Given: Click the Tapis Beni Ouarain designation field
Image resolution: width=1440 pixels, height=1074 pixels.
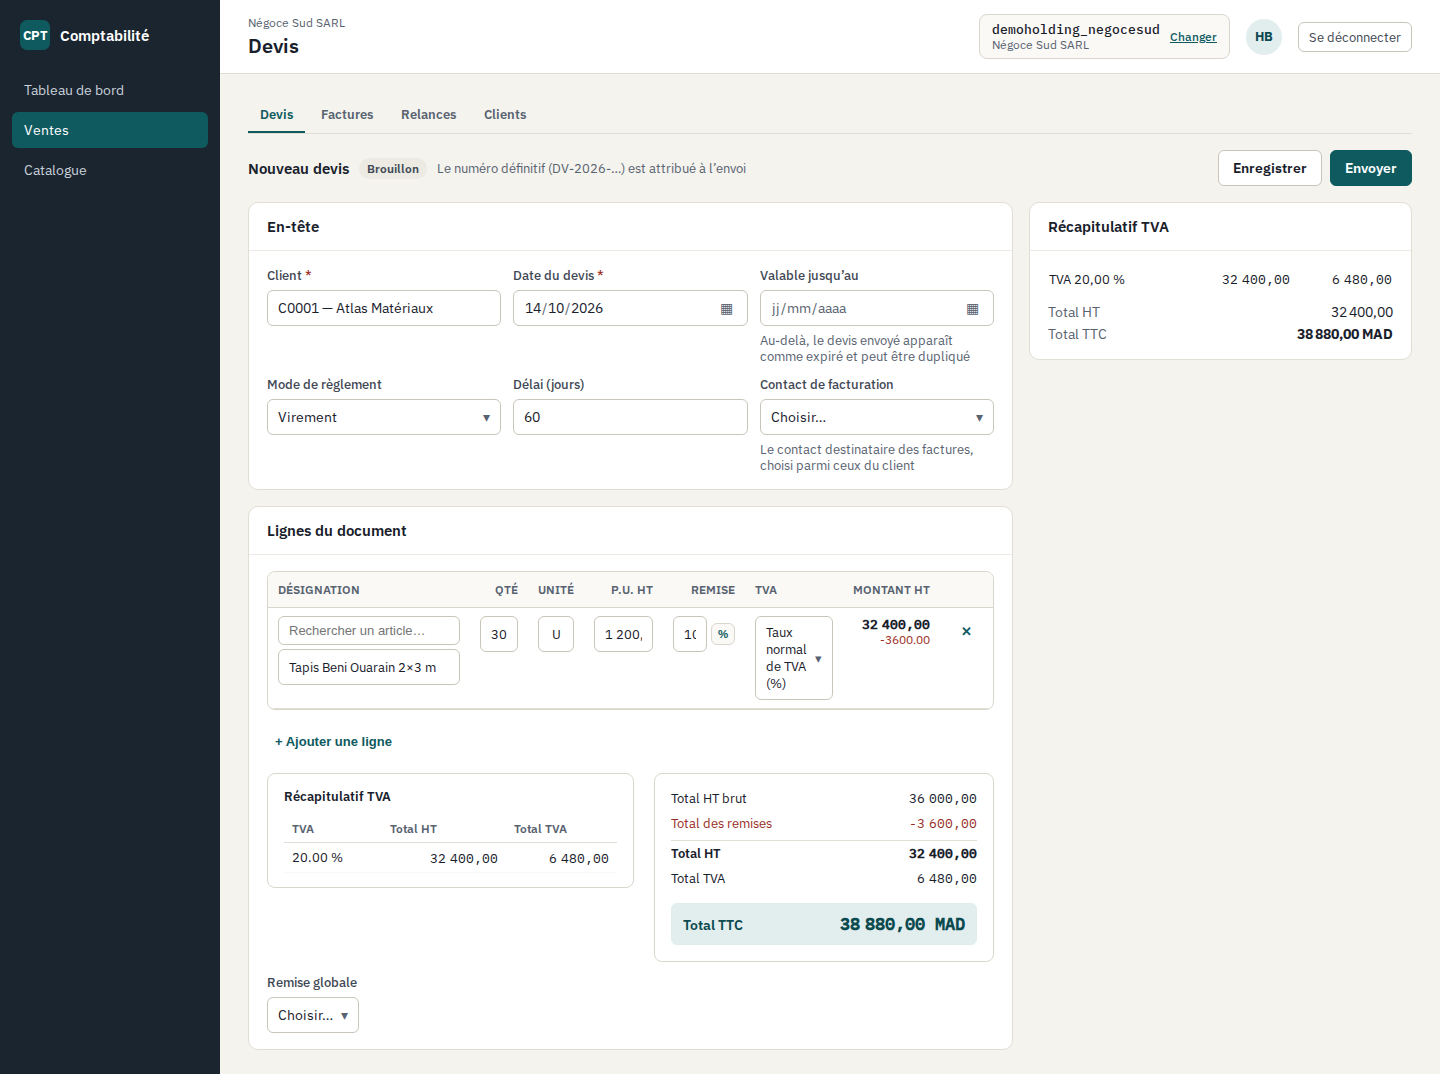Looking at the screenshot, I should (x=369, y=667).
